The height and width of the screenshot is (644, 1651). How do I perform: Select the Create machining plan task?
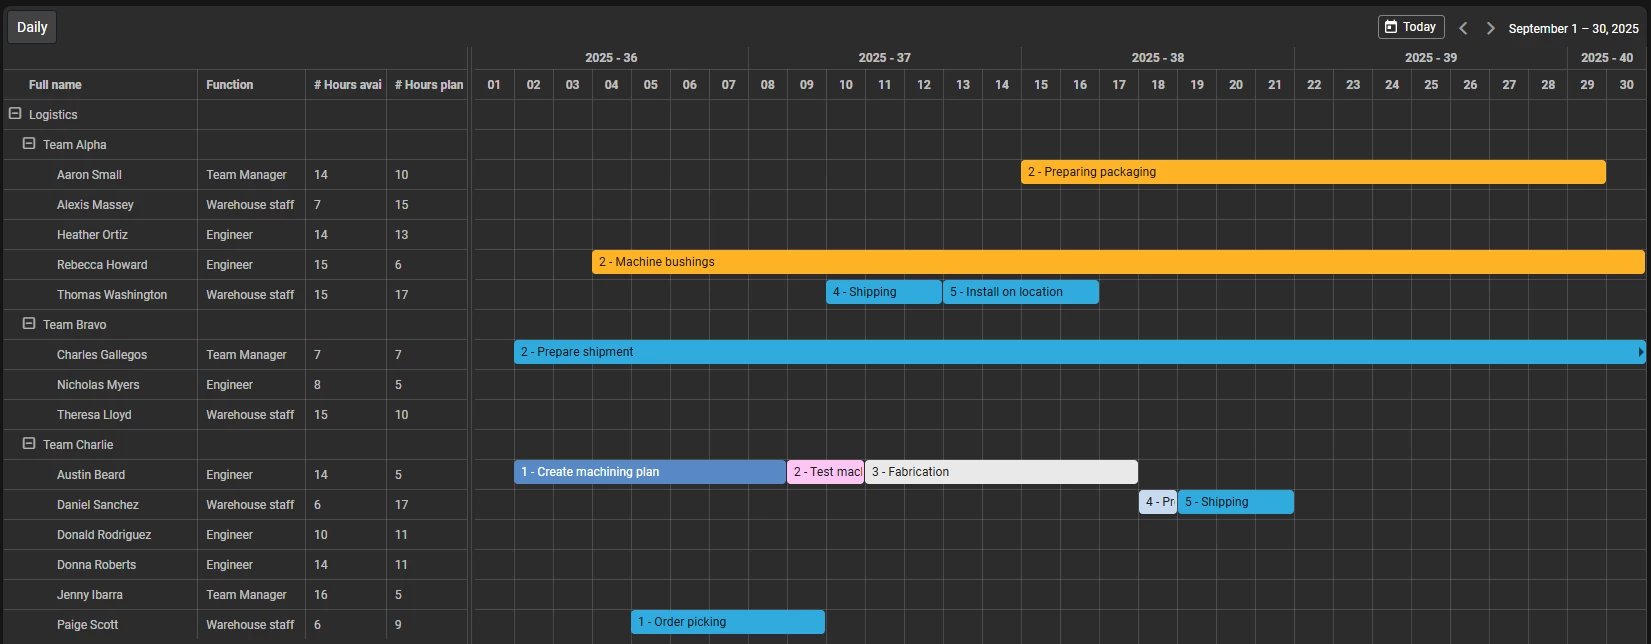(650, 472)
